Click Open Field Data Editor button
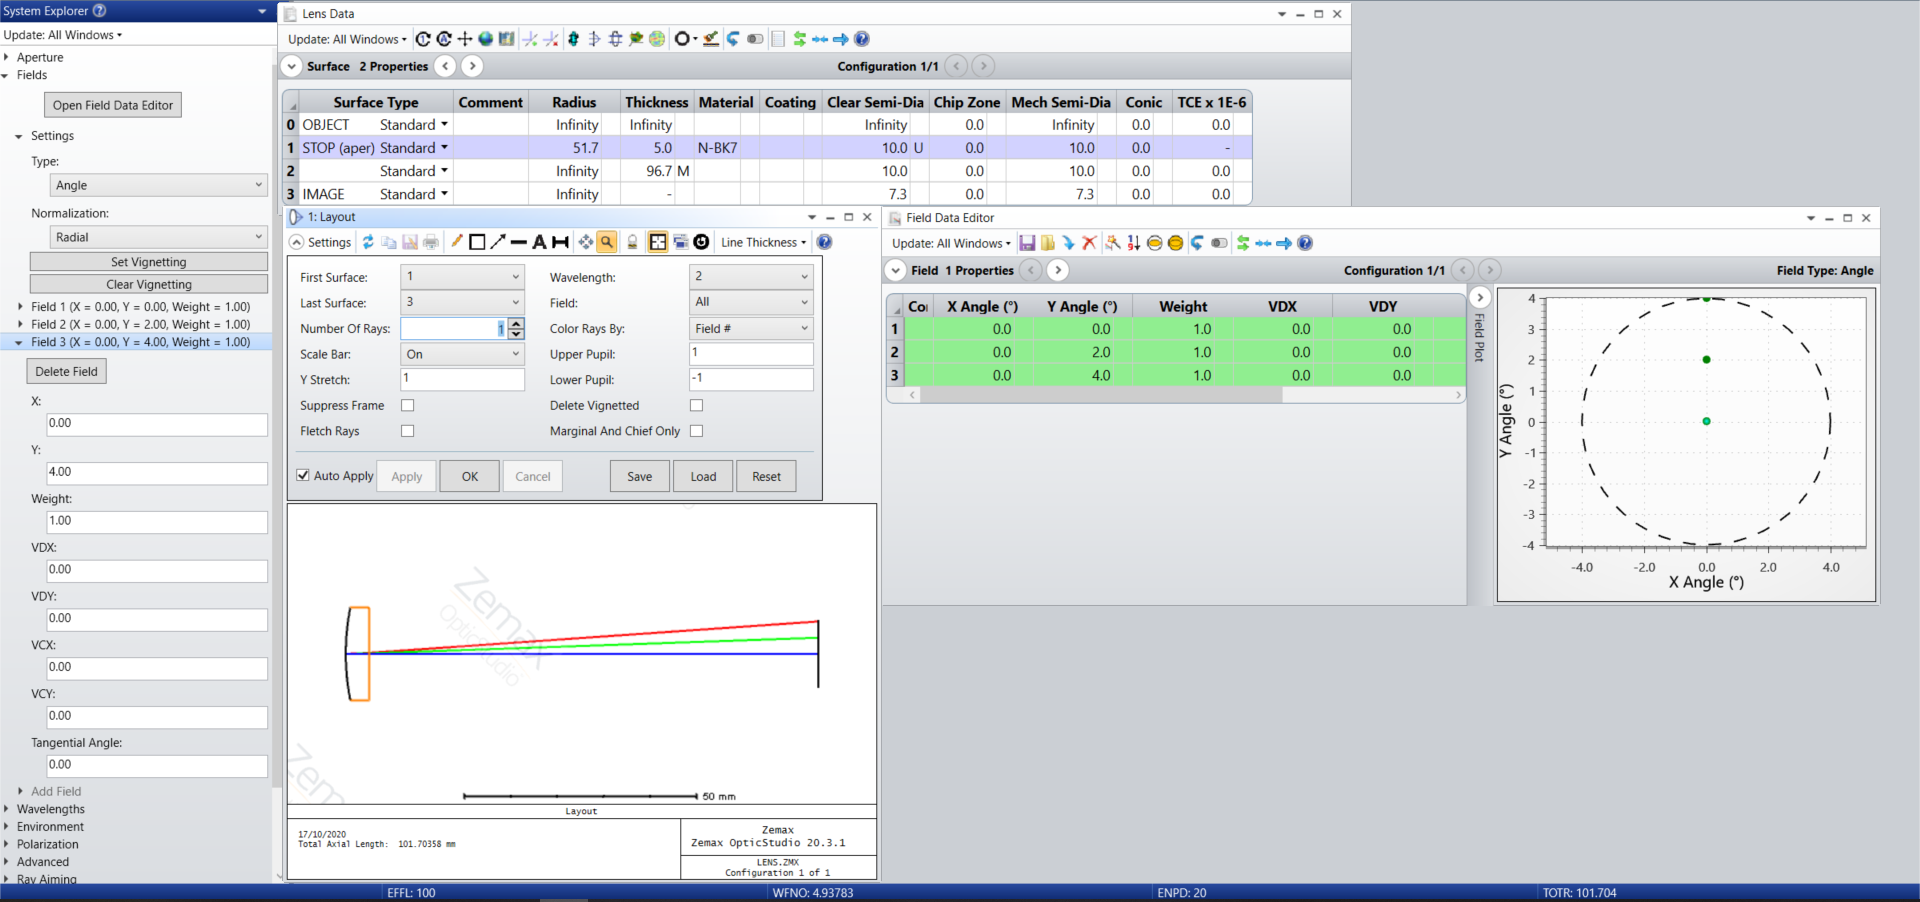The image size is (1920, 902). [x=113, y=105]
